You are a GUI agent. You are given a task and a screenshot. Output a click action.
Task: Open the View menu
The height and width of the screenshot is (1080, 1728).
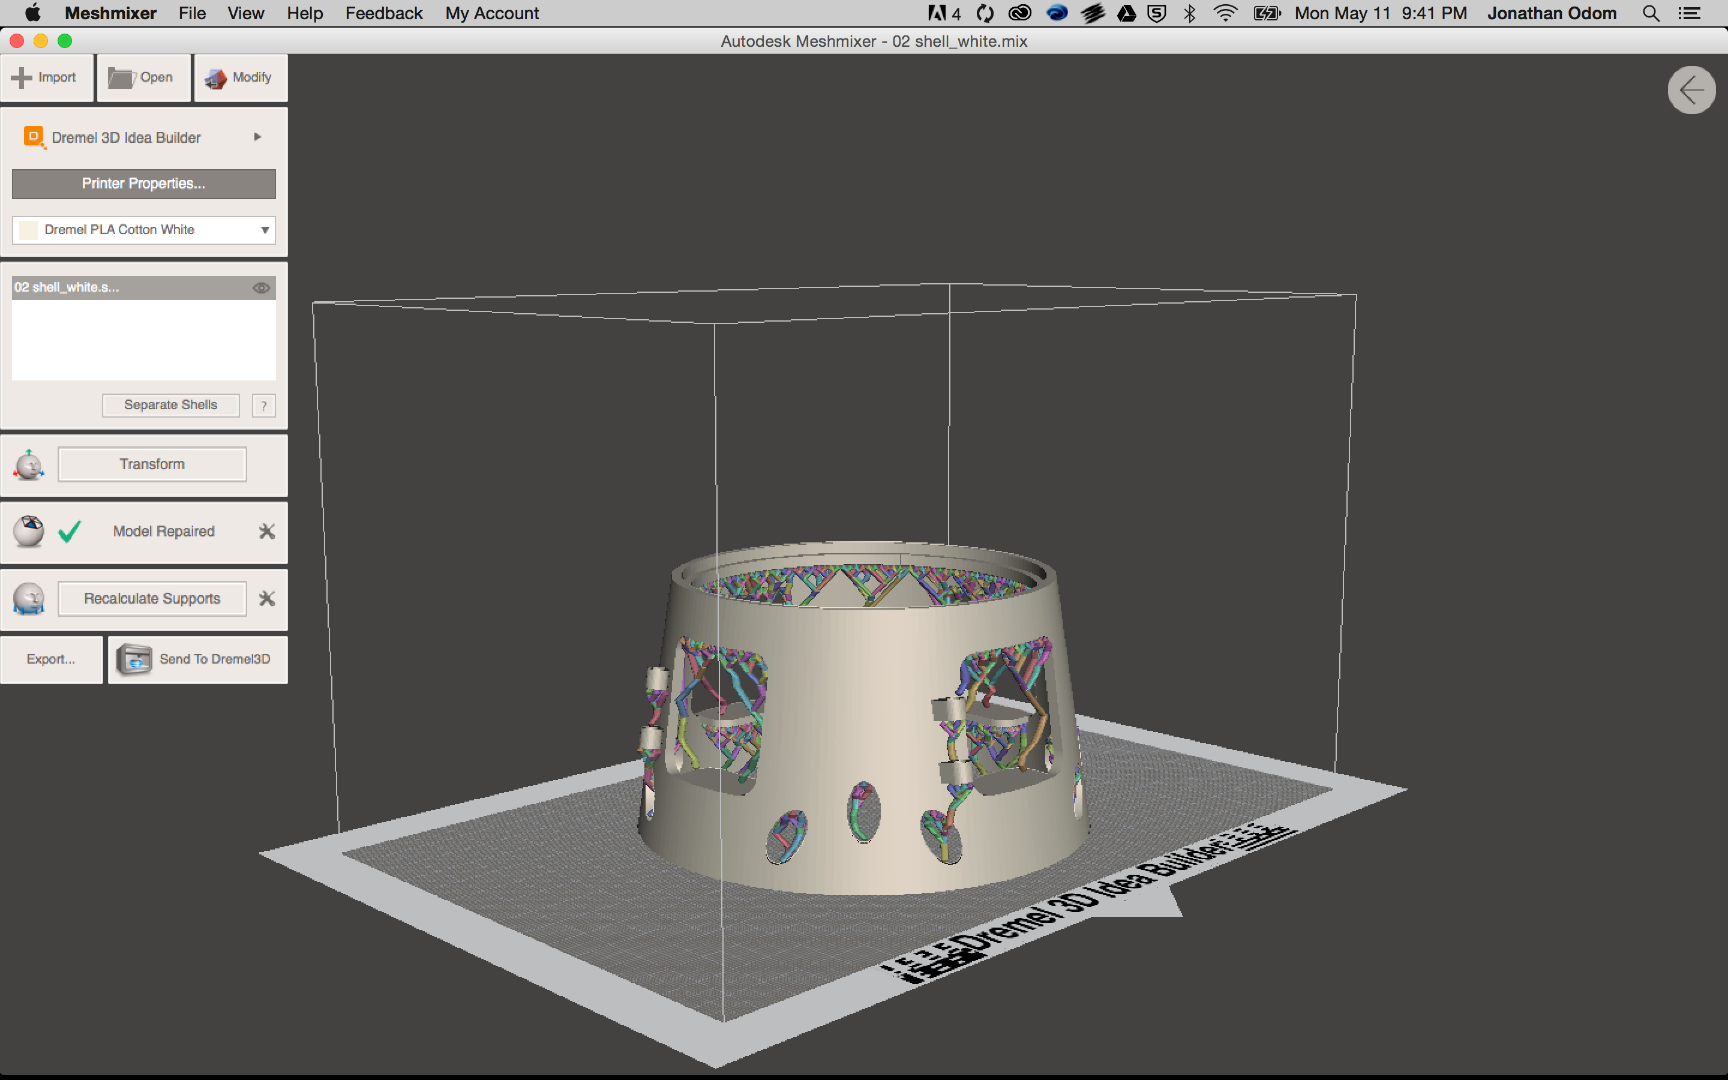point(246,13)
